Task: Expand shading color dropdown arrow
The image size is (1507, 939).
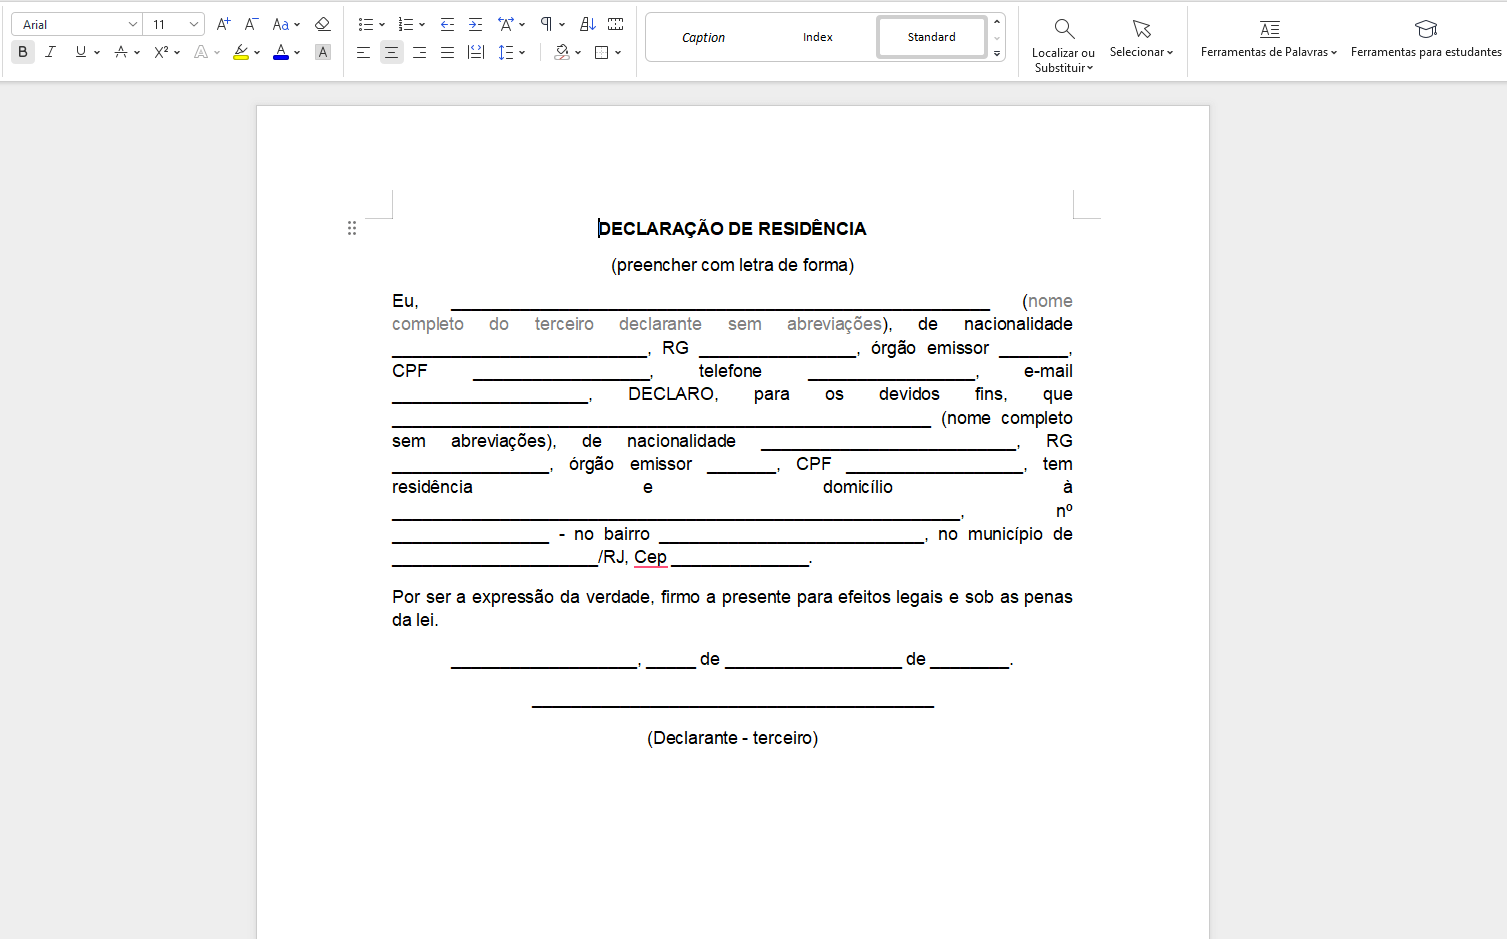Action: [578, 53]
